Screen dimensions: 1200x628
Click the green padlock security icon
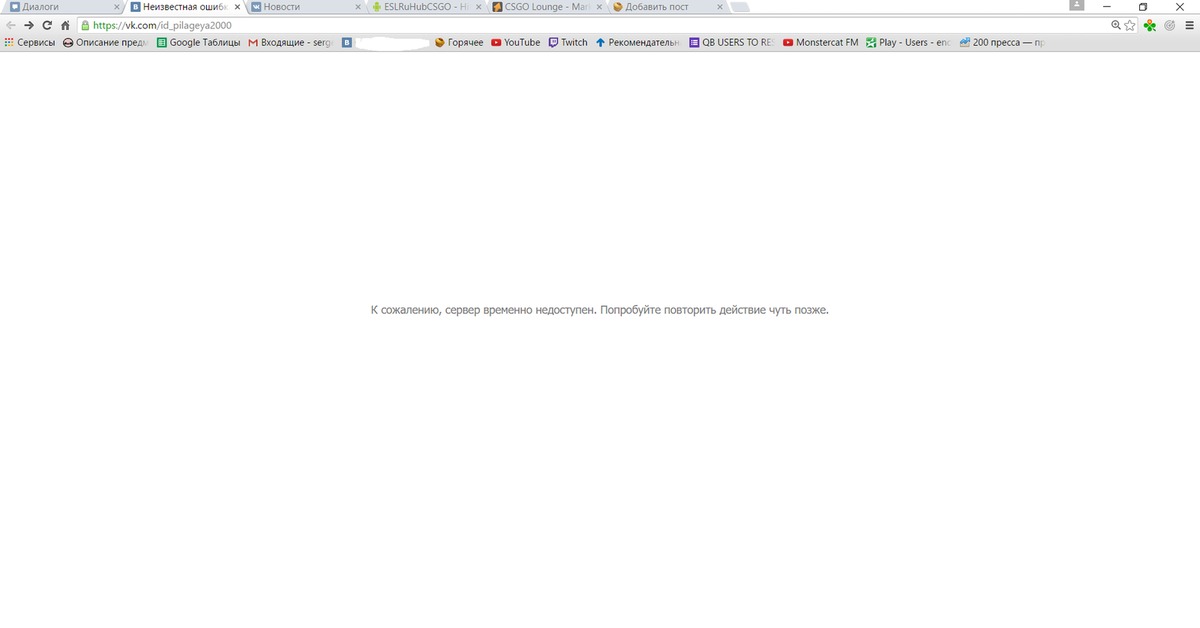pyautogui.click(x=85, y=25)
